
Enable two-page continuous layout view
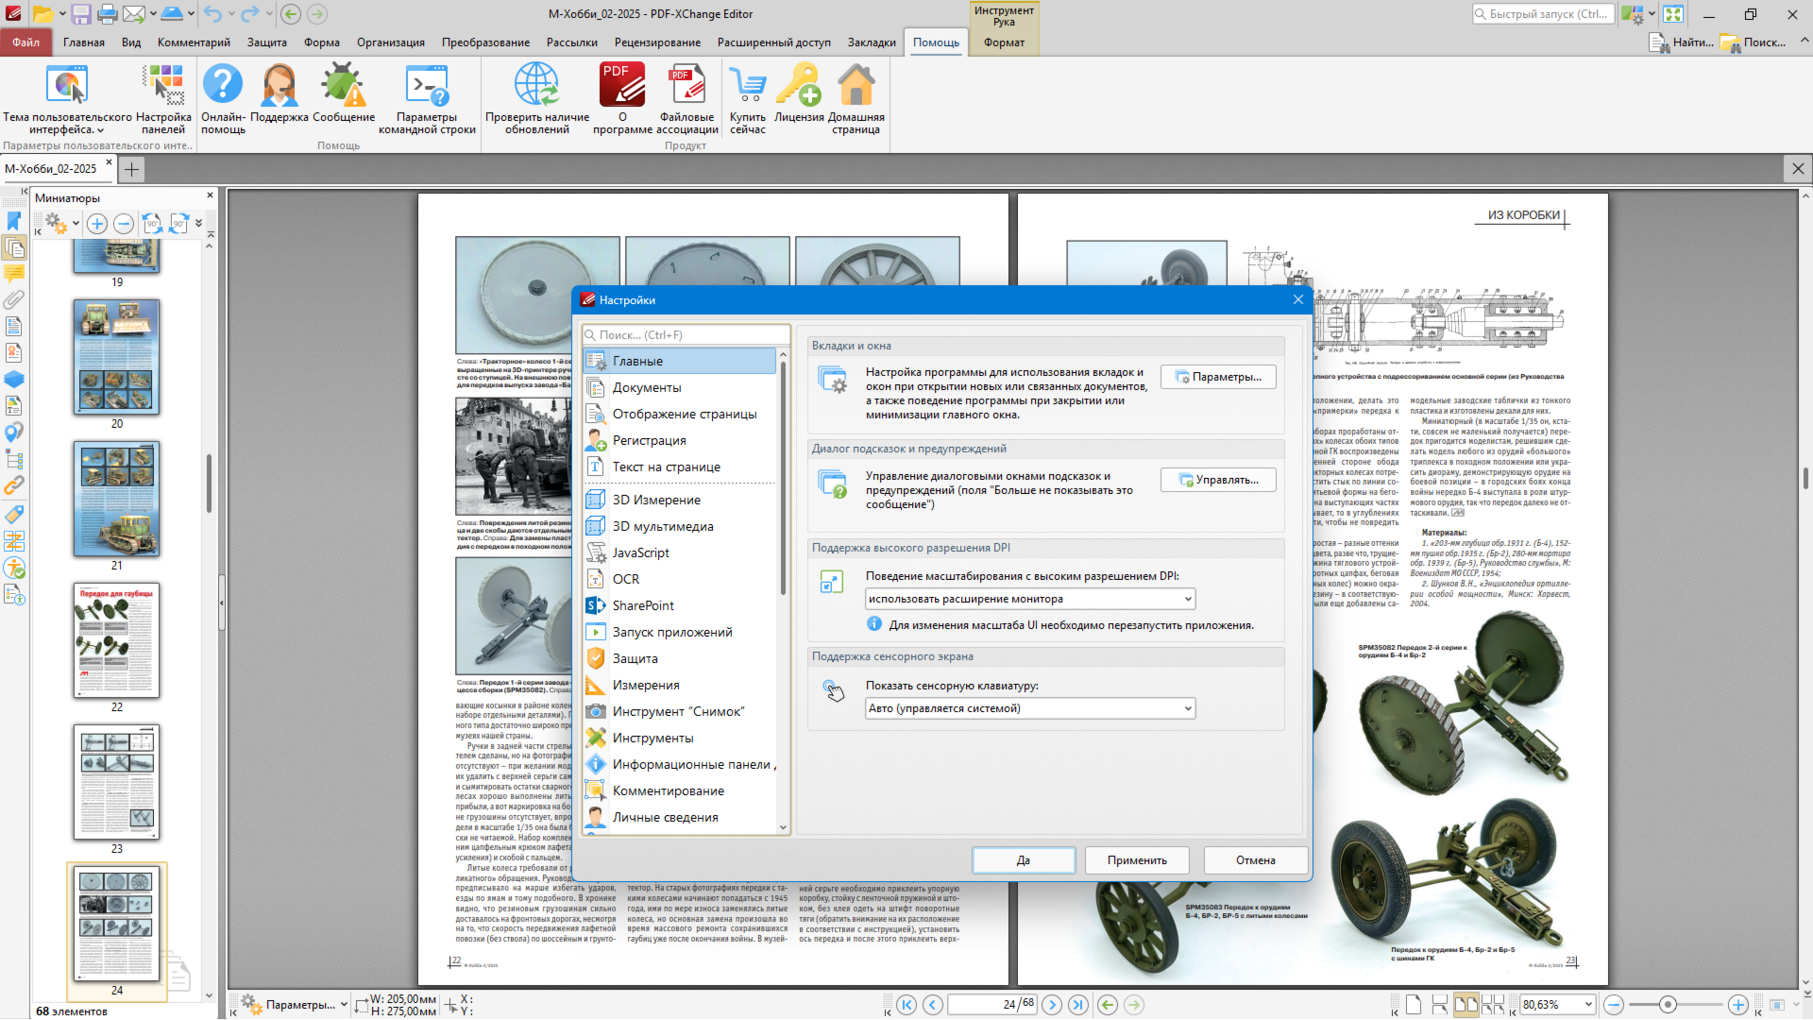click(1492, 1004)
